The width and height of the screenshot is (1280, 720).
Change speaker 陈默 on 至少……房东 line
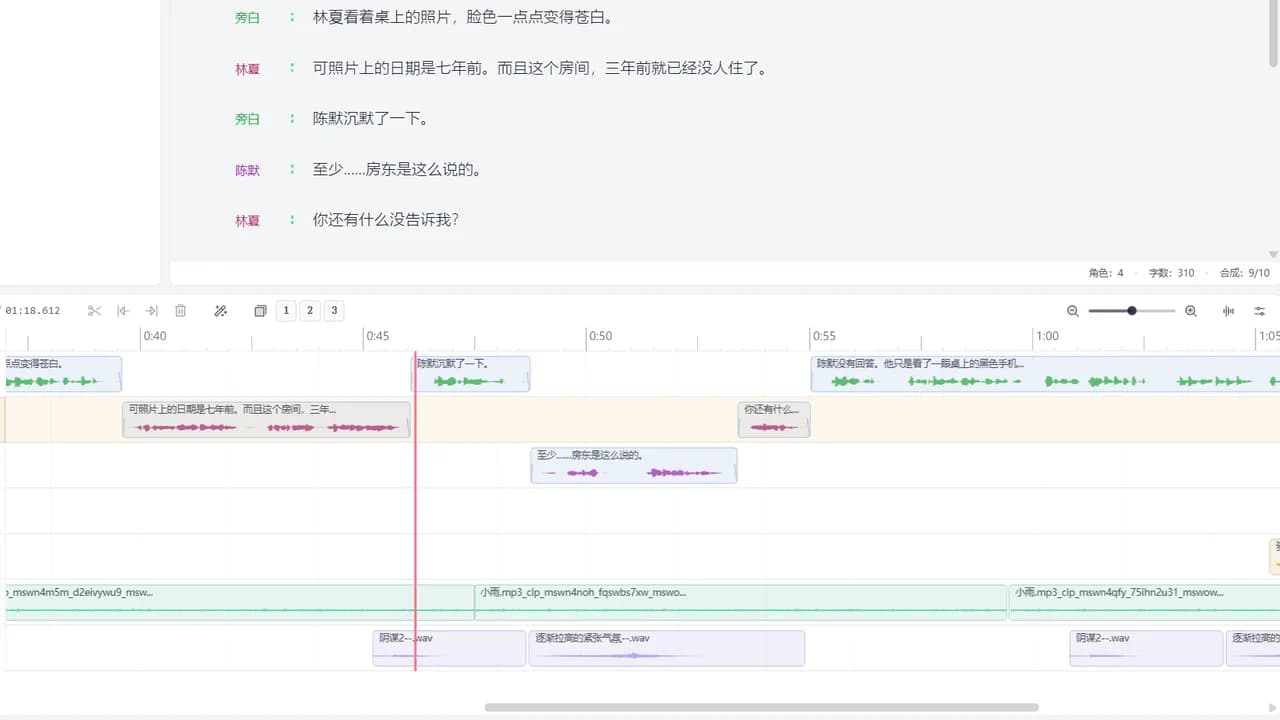point(247,170)
